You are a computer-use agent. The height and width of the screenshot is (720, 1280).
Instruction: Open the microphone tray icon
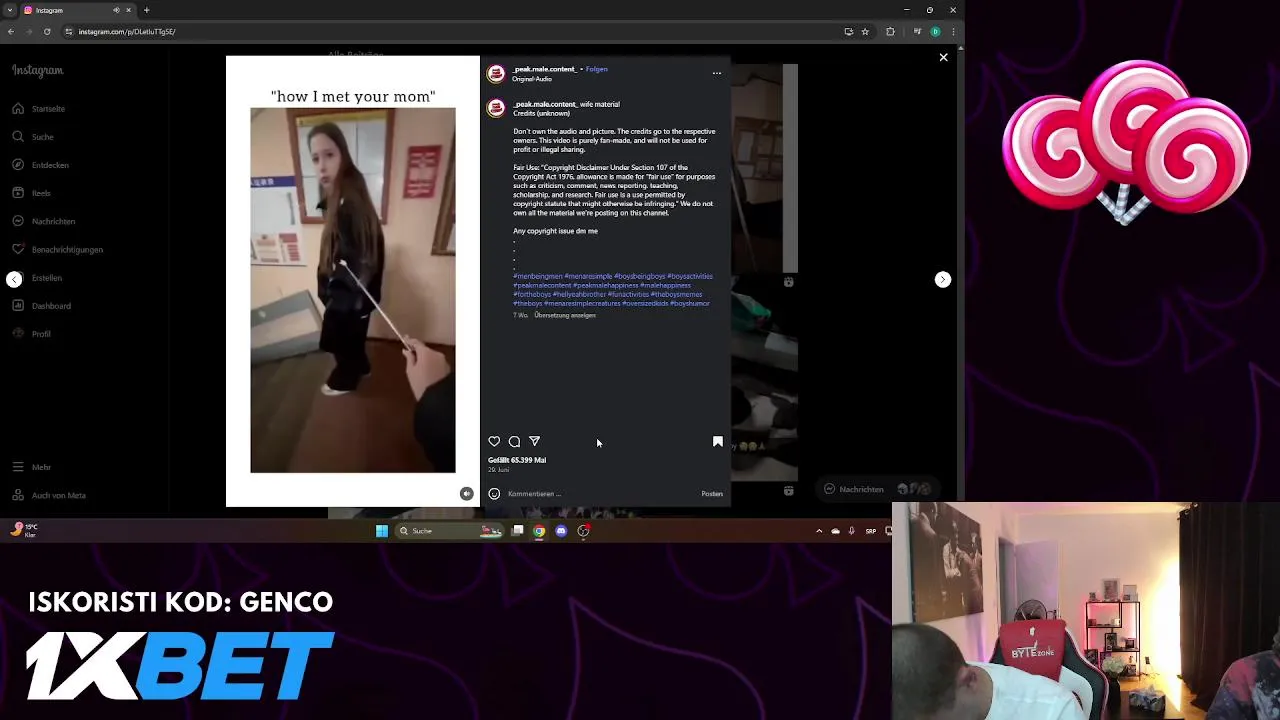(852, 531)
